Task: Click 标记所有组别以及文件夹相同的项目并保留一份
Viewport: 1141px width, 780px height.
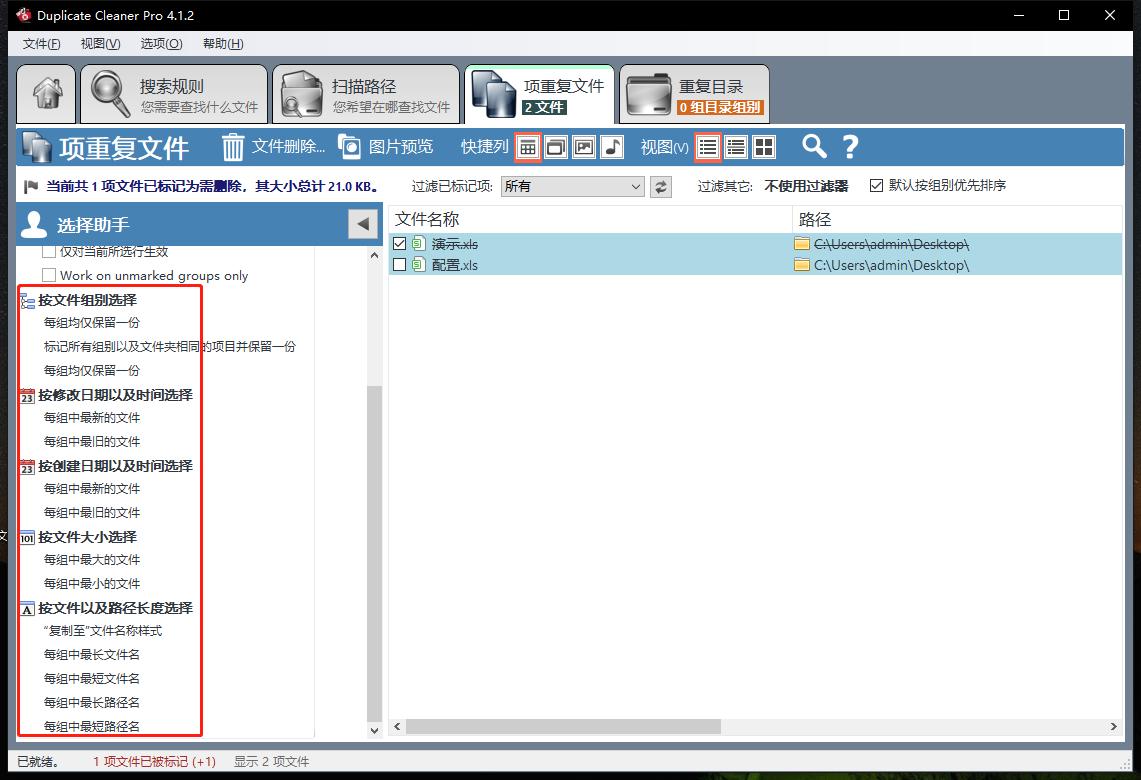Action: pyautogui.click(x=170, y=346)
